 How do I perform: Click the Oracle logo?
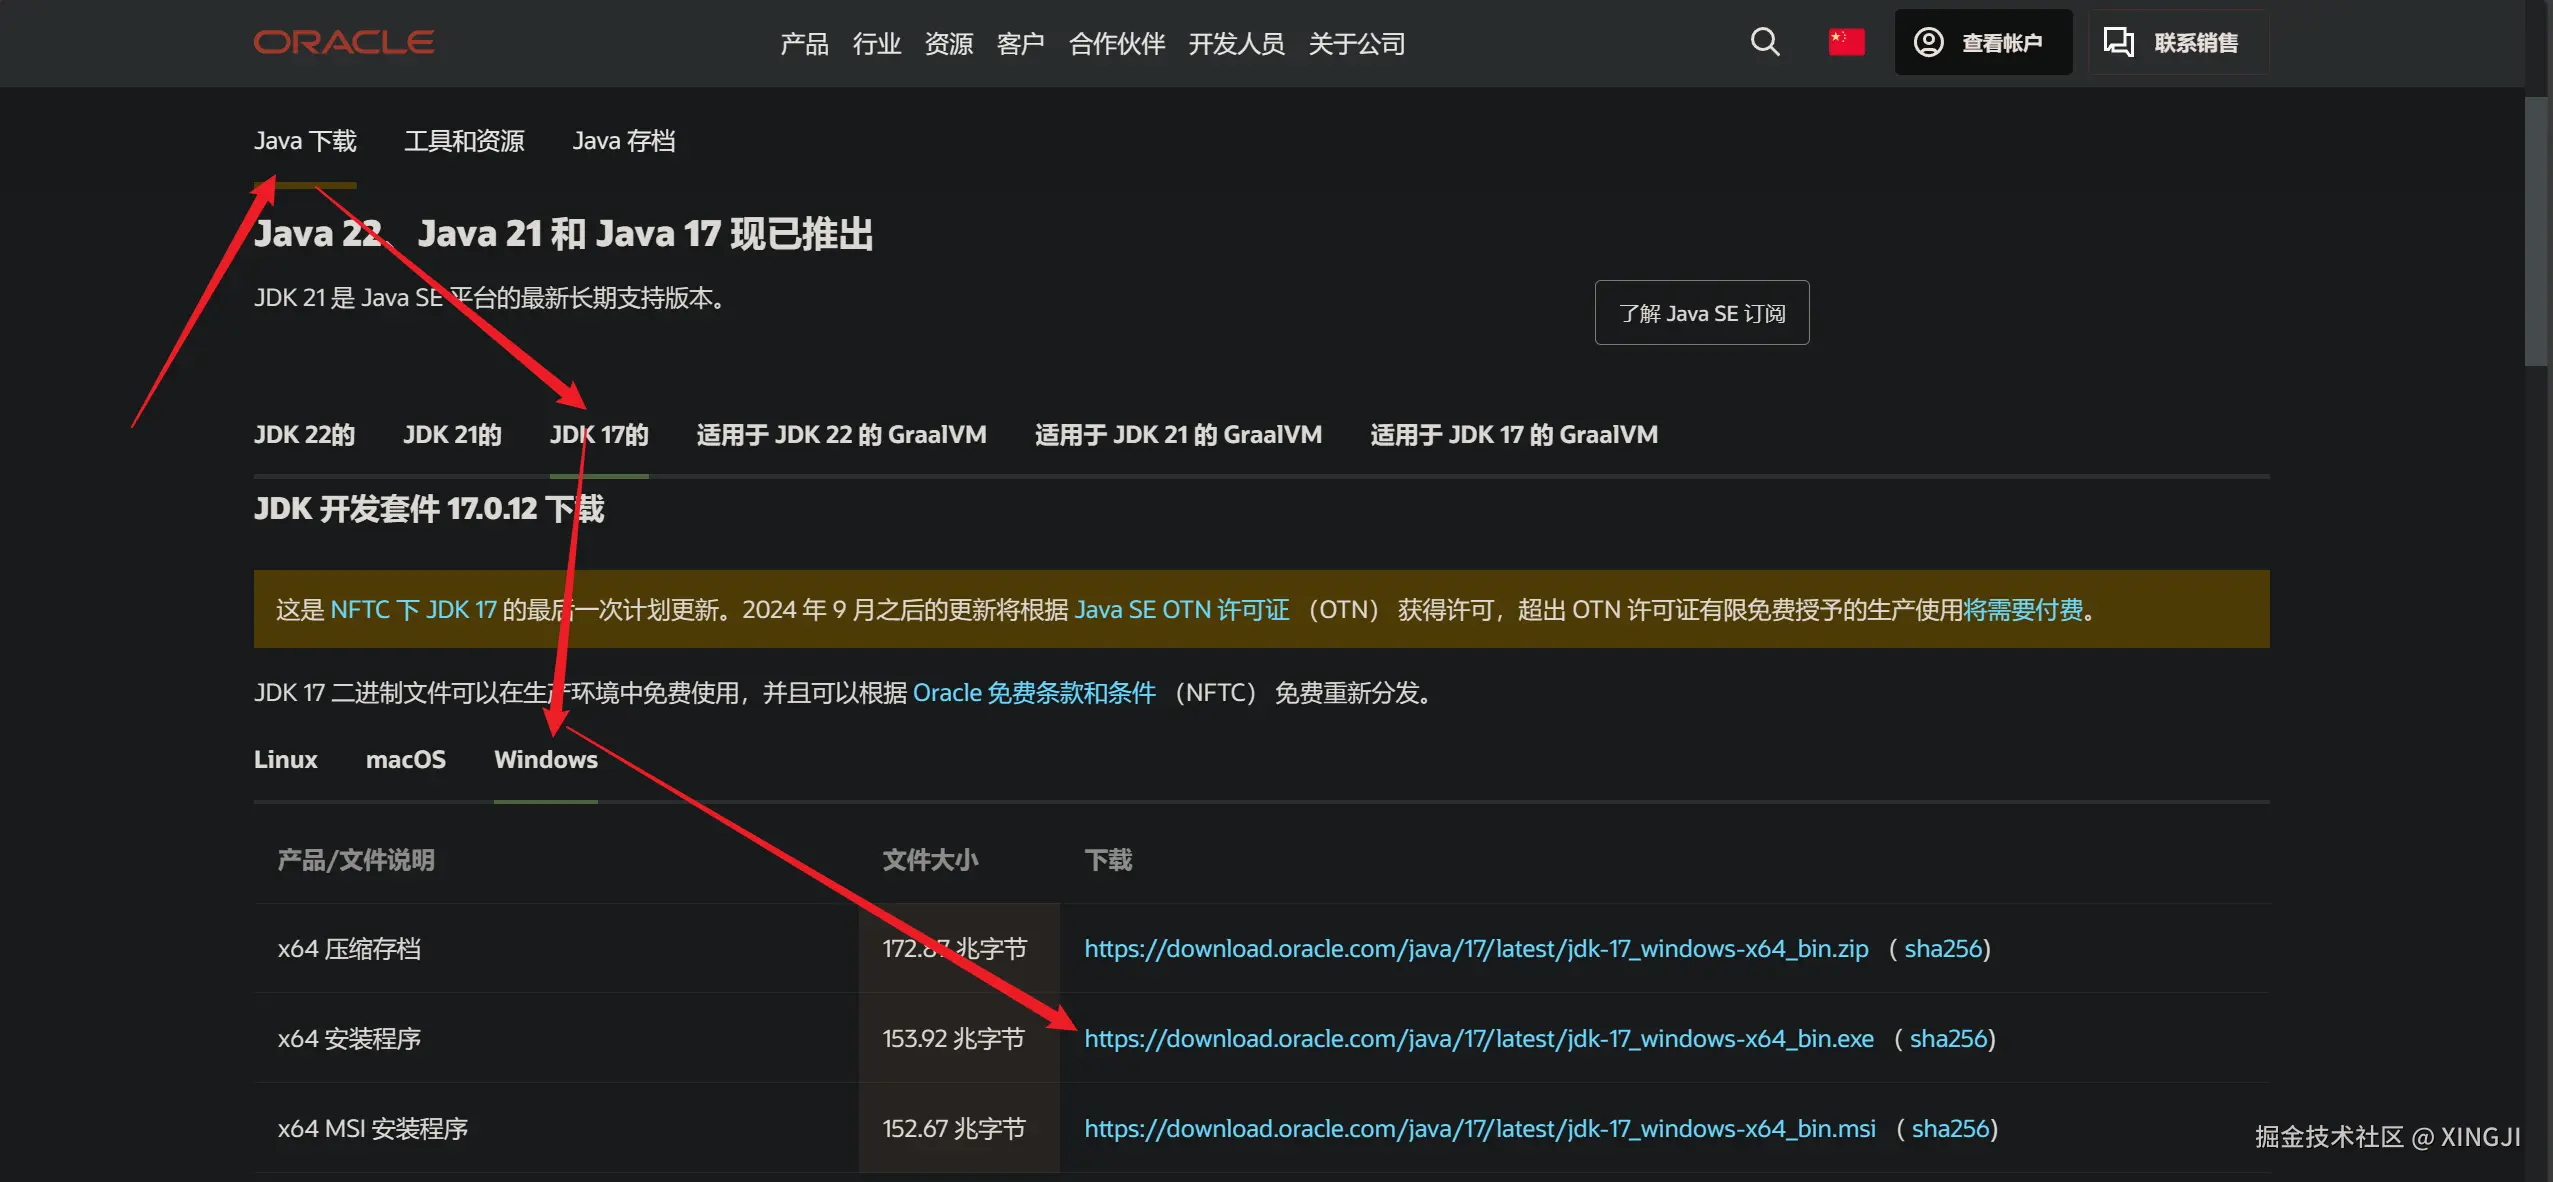[343, 42]
